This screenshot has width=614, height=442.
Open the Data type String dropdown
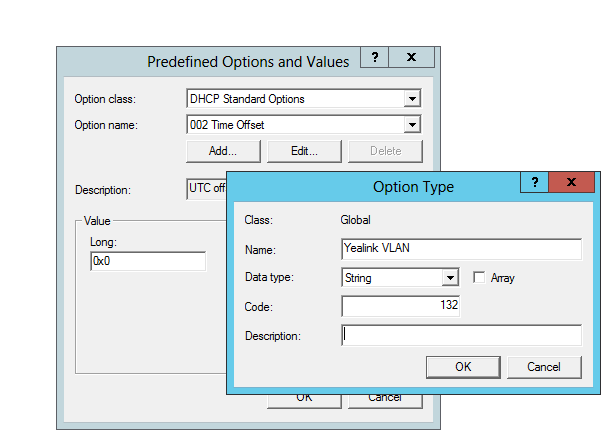[450, 278]
